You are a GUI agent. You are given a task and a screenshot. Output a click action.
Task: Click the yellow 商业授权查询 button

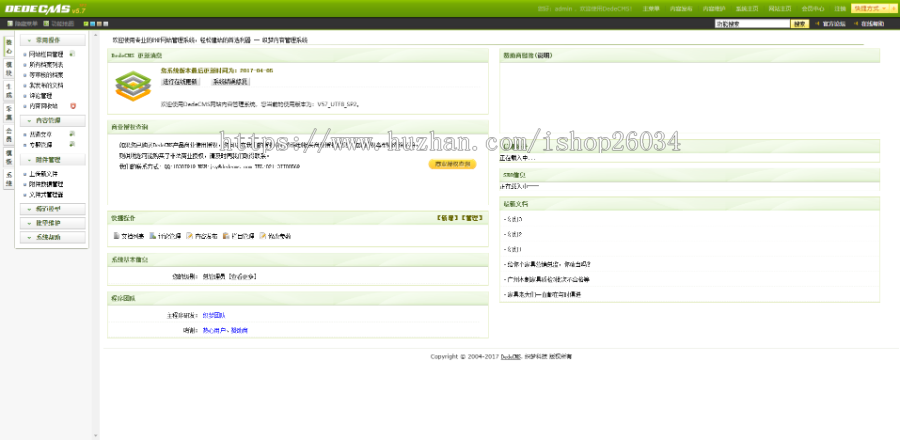coord(452,164)
